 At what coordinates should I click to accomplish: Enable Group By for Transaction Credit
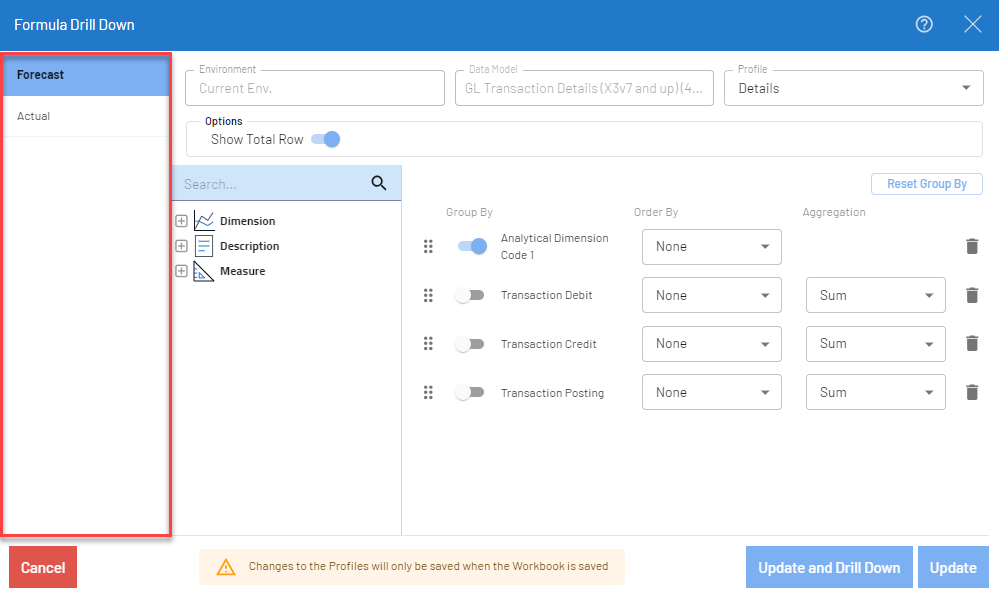point(469,344)
